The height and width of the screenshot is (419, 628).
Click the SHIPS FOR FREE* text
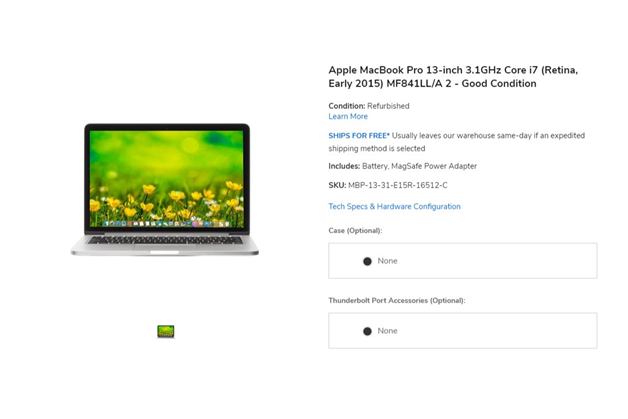click(359, 135)
